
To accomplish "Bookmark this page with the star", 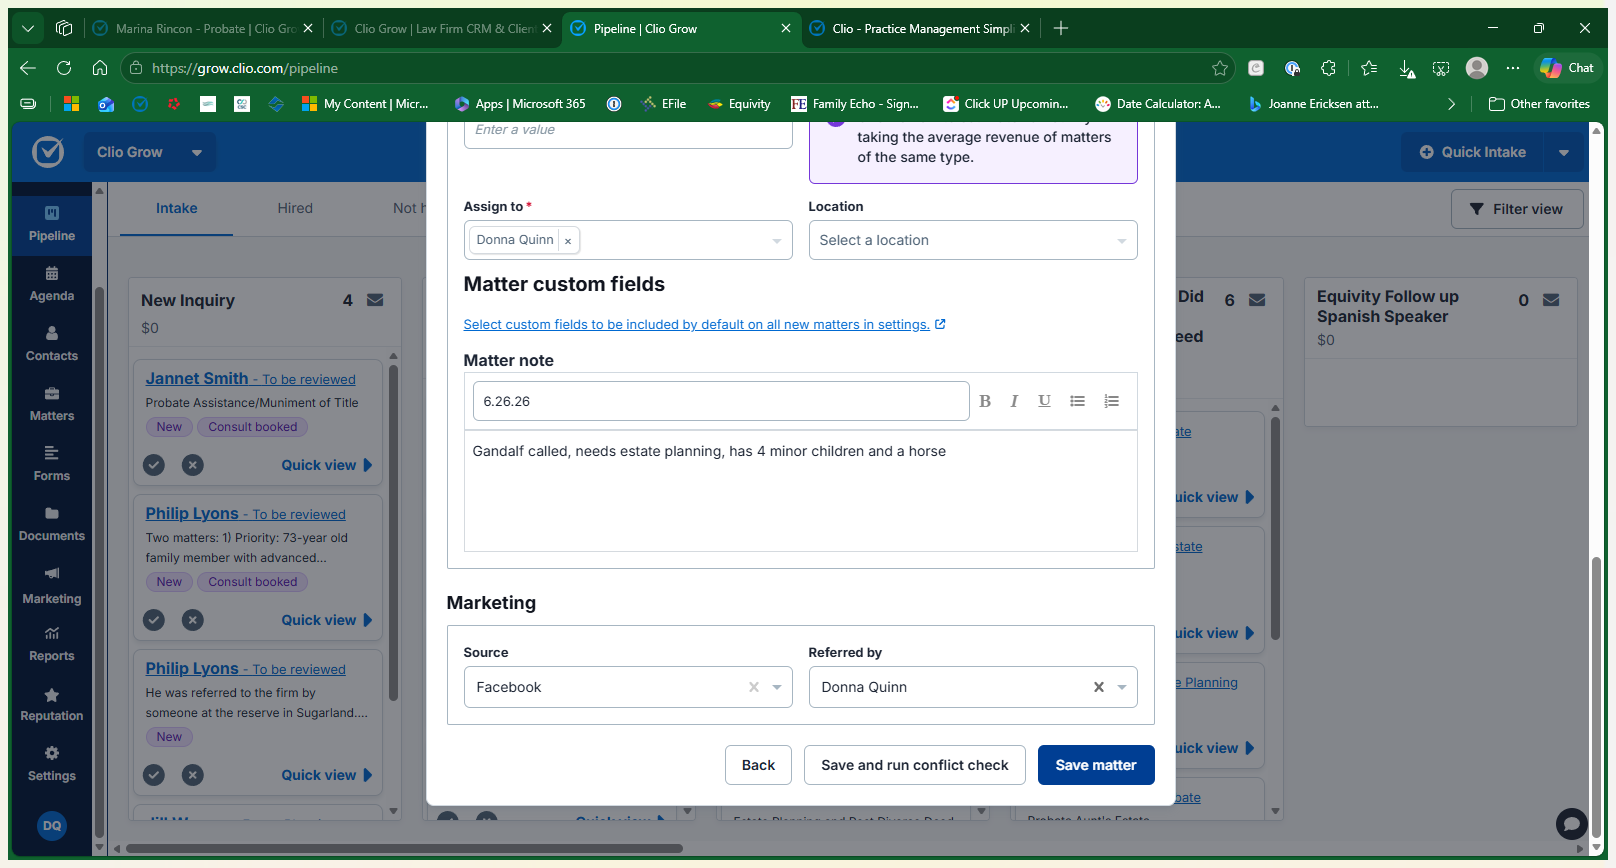I will coord(1220,68).
